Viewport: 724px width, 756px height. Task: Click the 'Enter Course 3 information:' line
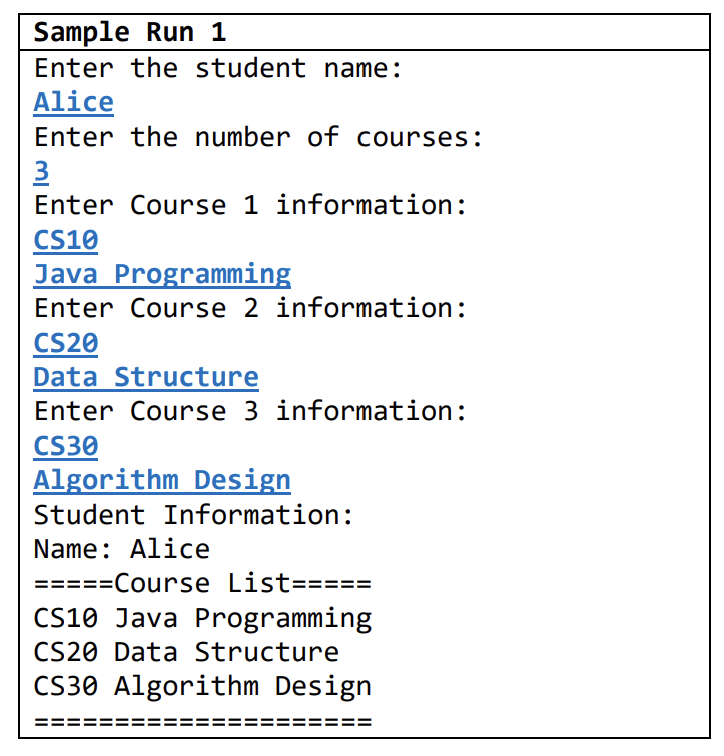[250, 411]
